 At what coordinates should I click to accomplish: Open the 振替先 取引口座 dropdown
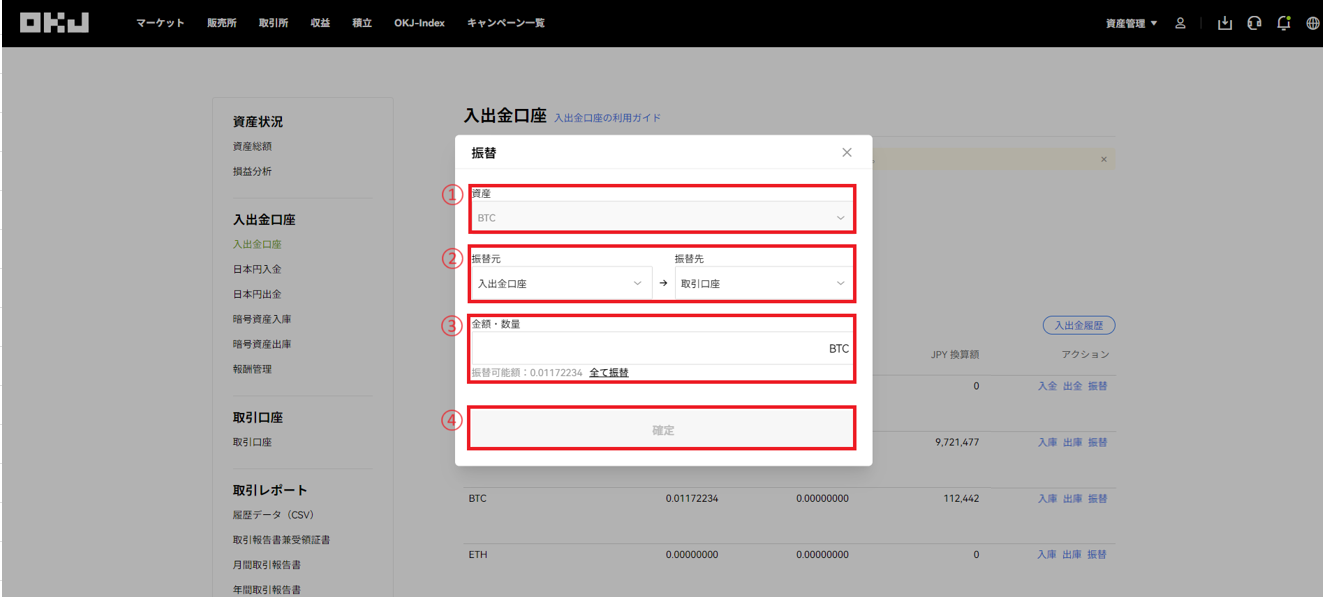(x=765, y=283)
